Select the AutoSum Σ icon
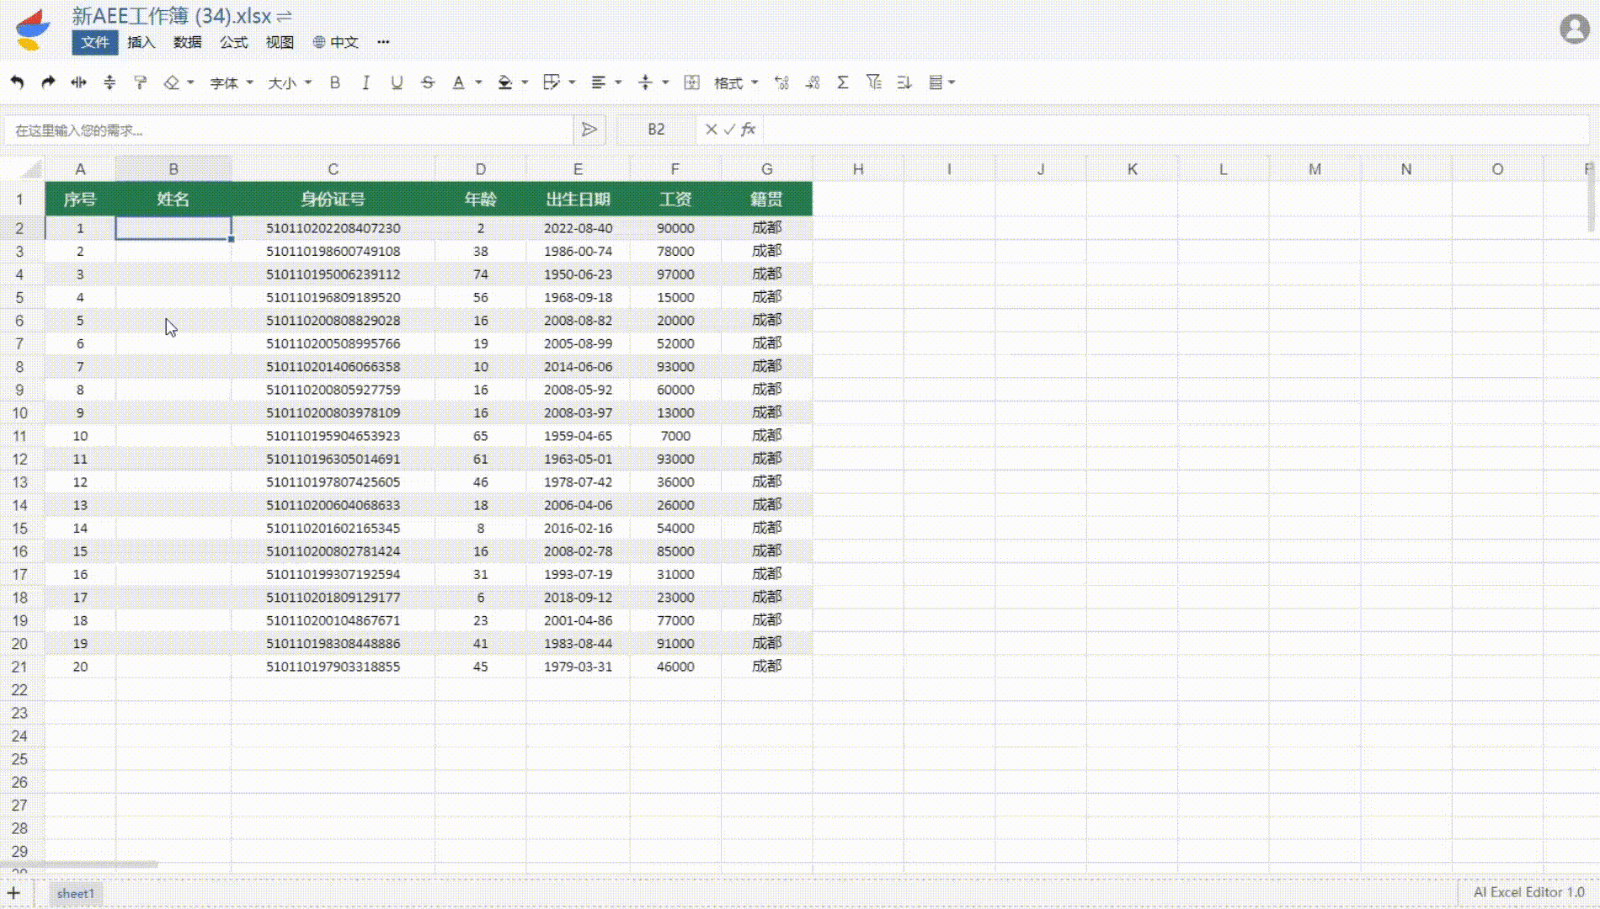Viewport: 1600px width, 909px height. (842, 82)
